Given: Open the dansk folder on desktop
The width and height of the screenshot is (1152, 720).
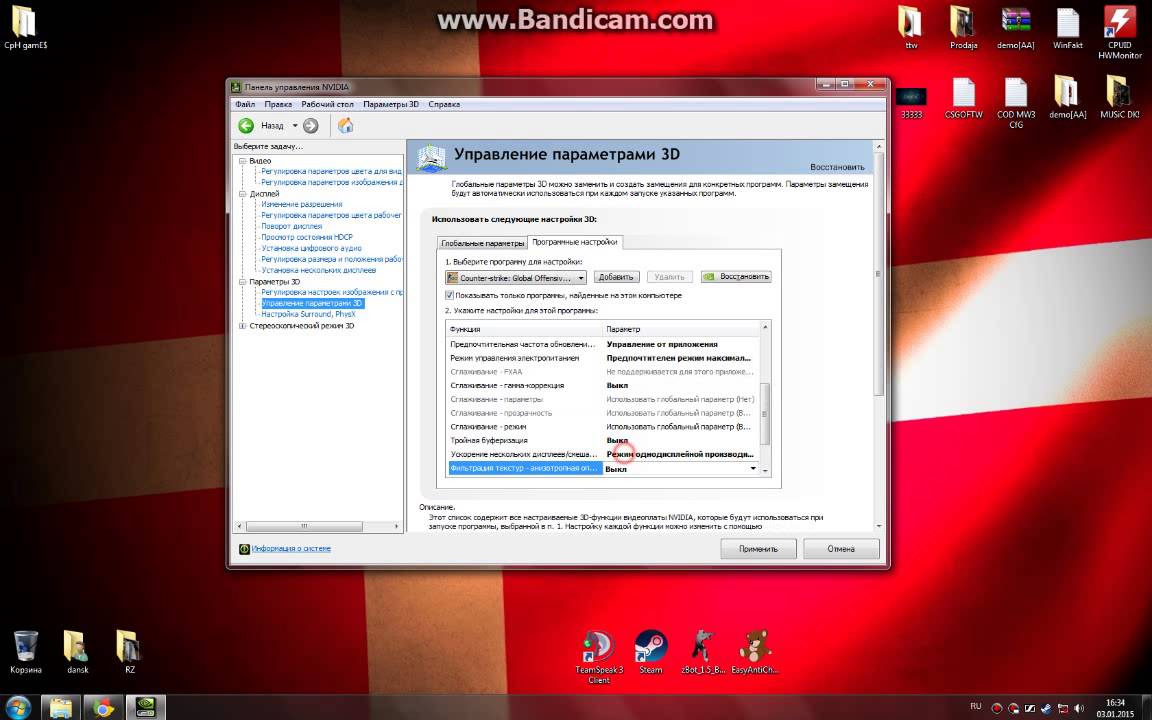Looking at the screenshot, I should click(77, 652).
